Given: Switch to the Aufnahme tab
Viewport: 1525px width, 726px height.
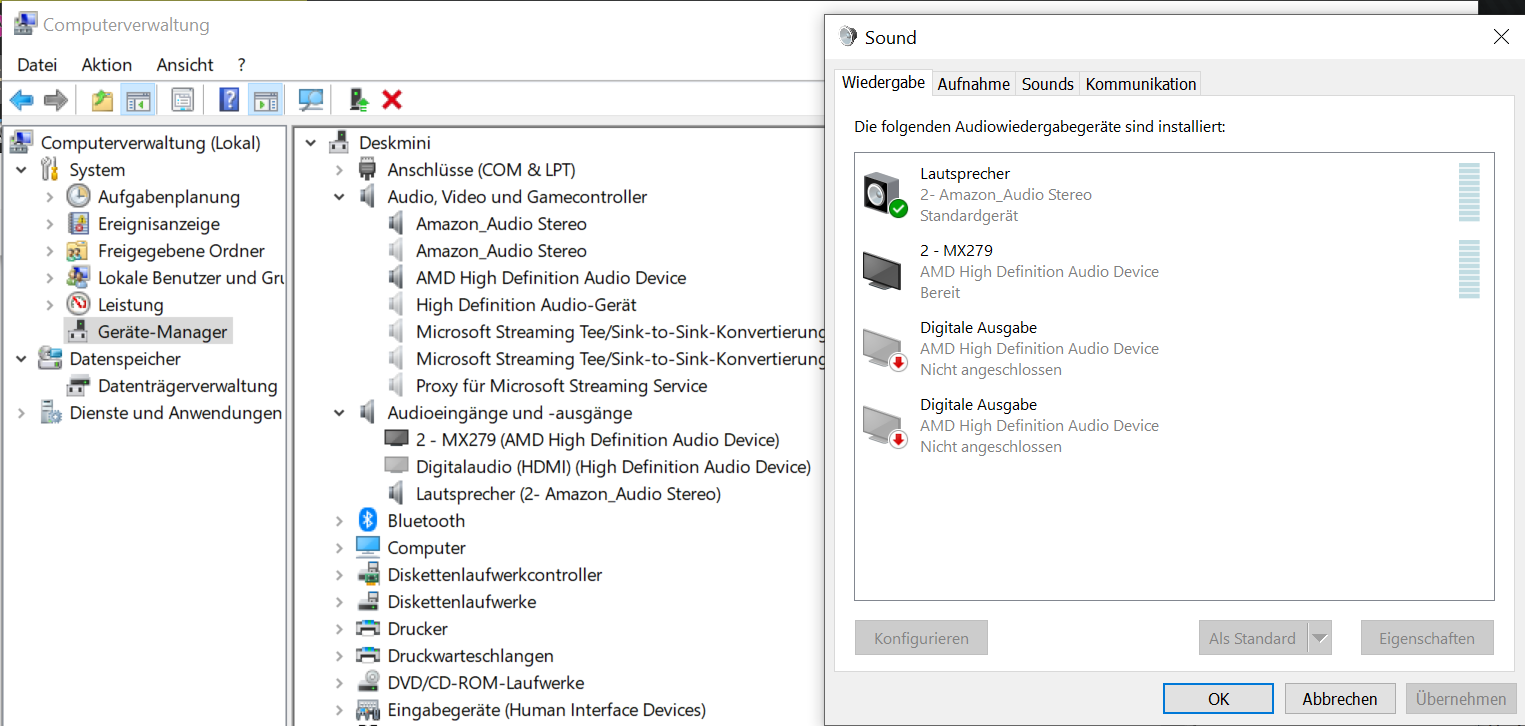Looking at the screenshot, I should pos(973,84).
